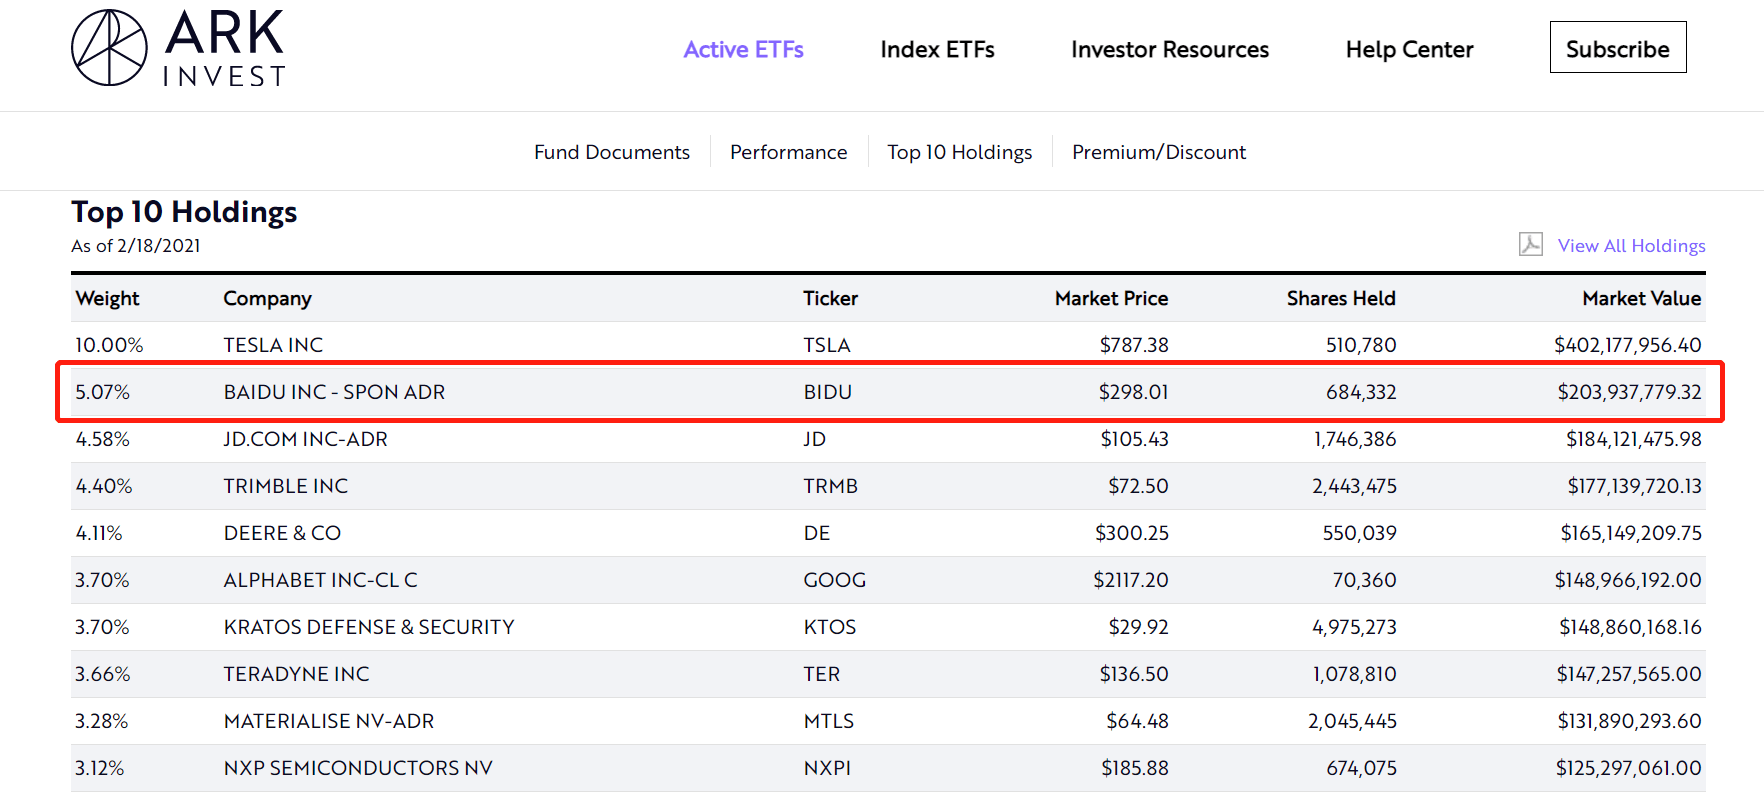
Task: Select the Top 10 Holdings tab
Action: (959, 152)
